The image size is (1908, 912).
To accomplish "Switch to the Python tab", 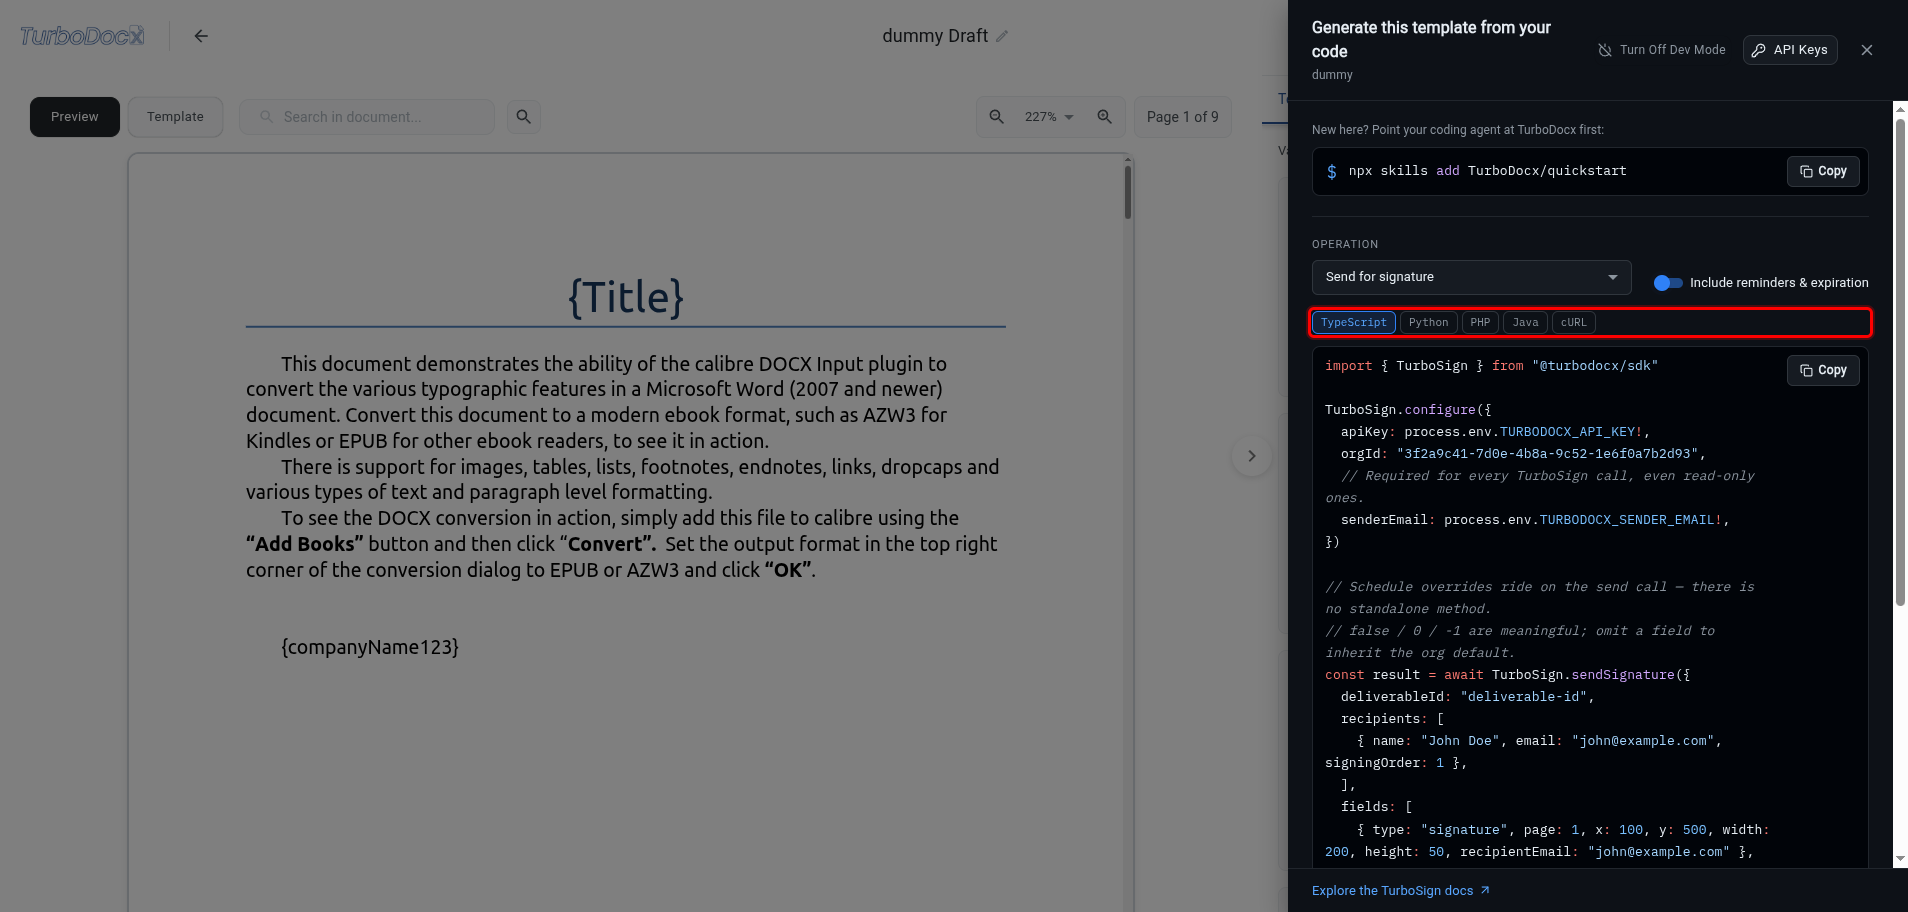I will (x=1428, y=323).
